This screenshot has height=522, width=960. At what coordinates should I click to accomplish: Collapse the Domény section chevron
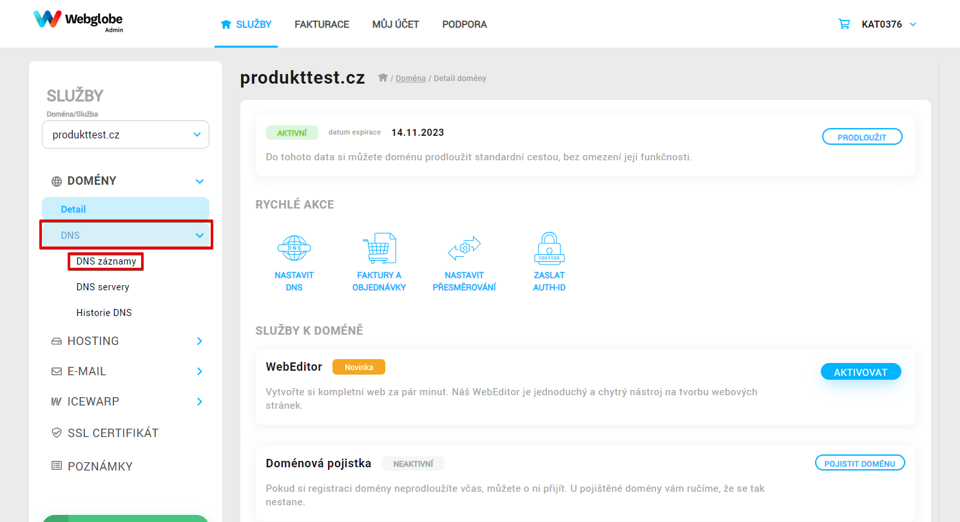tap(200, 181)
